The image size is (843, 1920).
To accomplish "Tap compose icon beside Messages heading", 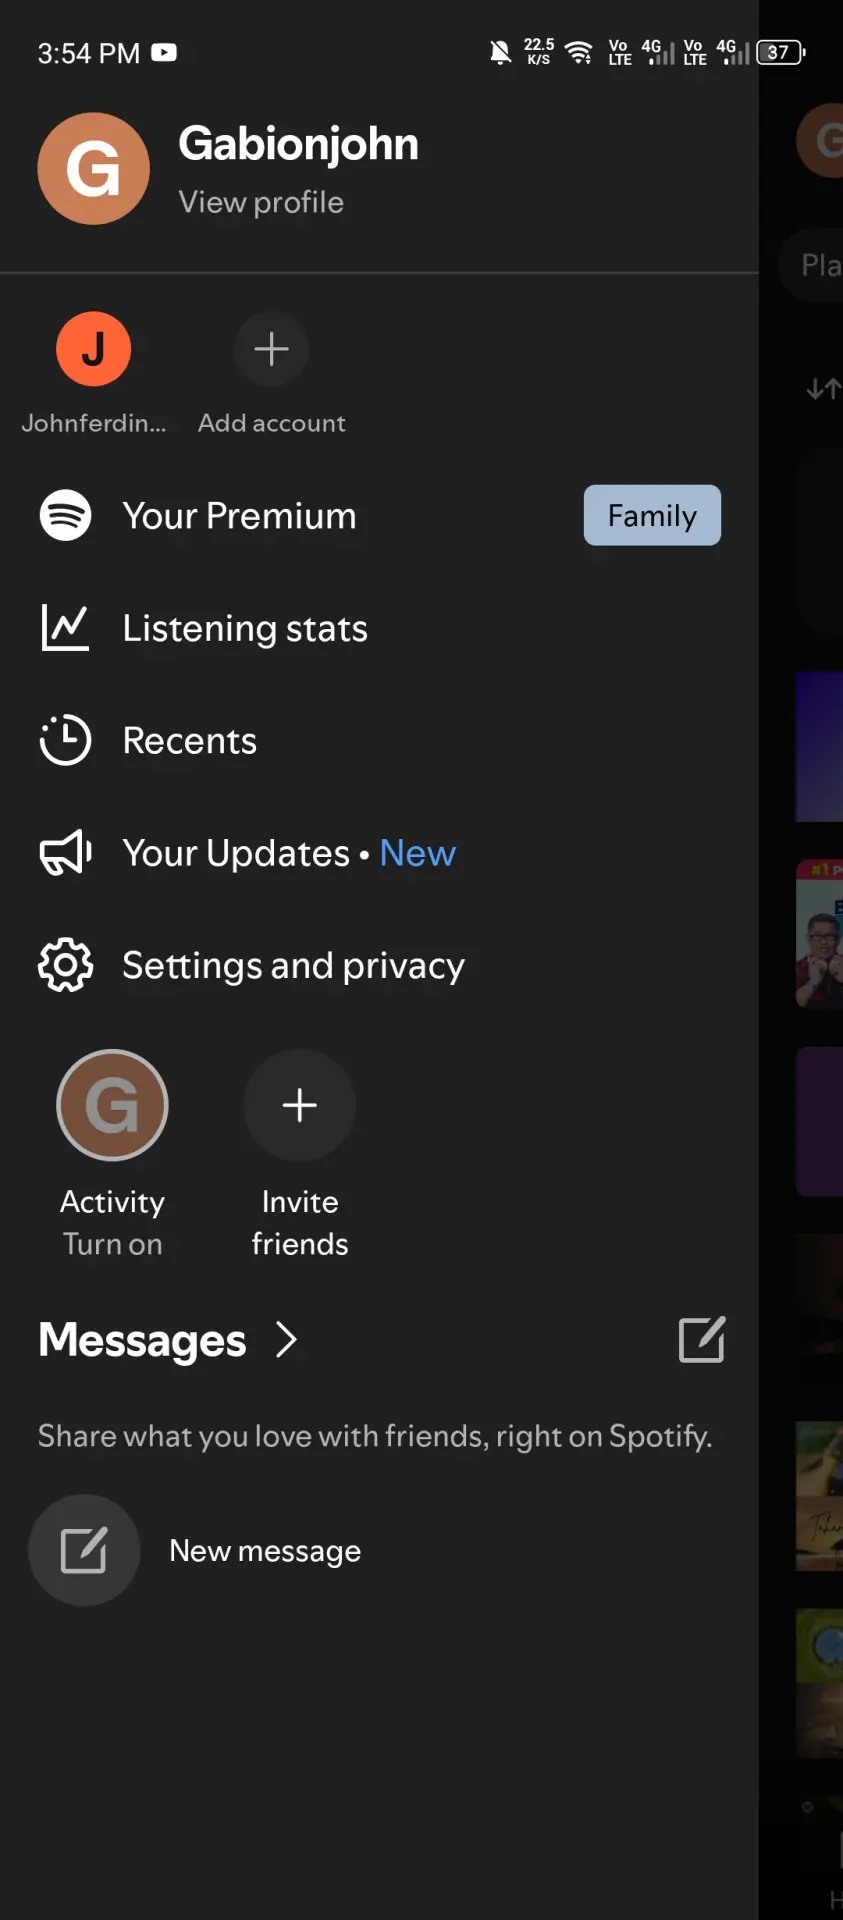I will click(x=702, y=1340).
